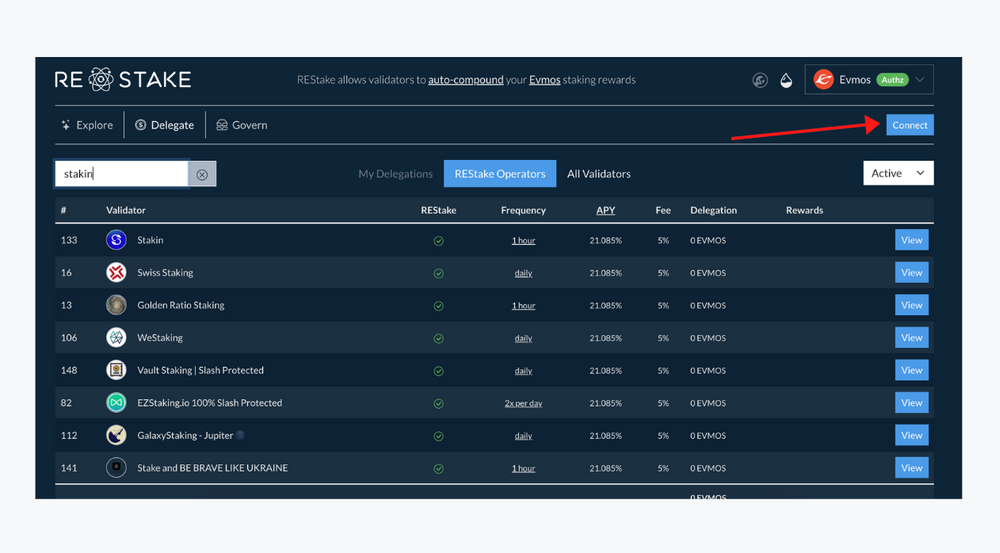
Task: Open the Govern navigation tab
Action: pyautogui.click(x=241, y=125)
